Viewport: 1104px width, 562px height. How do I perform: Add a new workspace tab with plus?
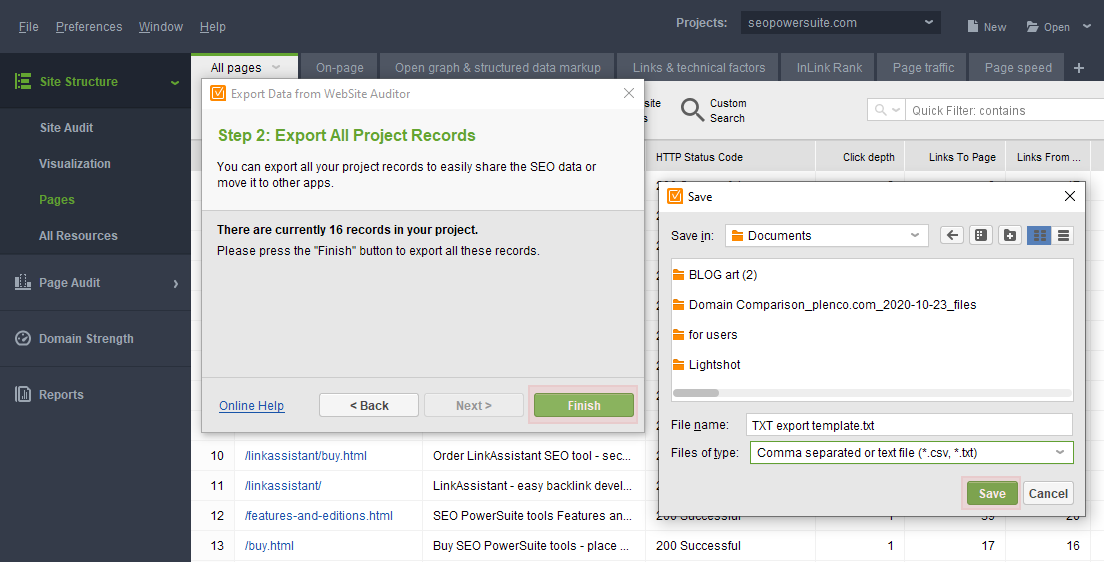[1079, 68]
